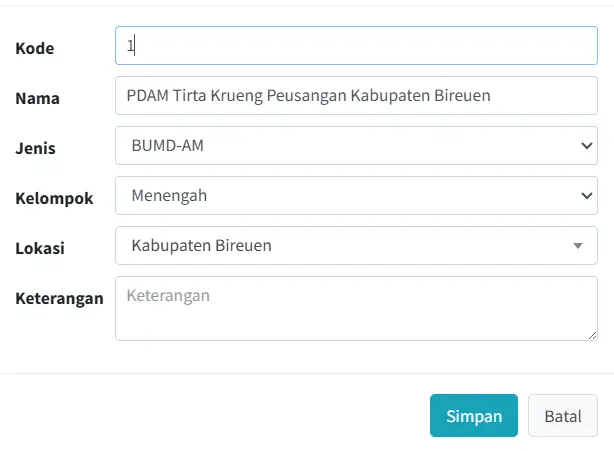This screenshot has height=451, width=614.
Task: Click into the Nama text field
Action: 356,96
